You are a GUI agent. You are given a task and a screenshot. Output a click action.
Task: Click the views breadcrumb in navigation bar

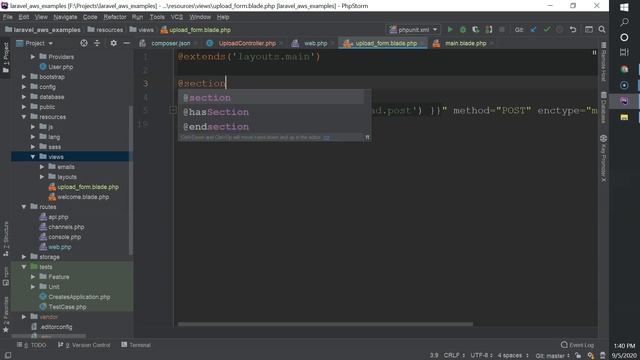click(x=141, y=30)
